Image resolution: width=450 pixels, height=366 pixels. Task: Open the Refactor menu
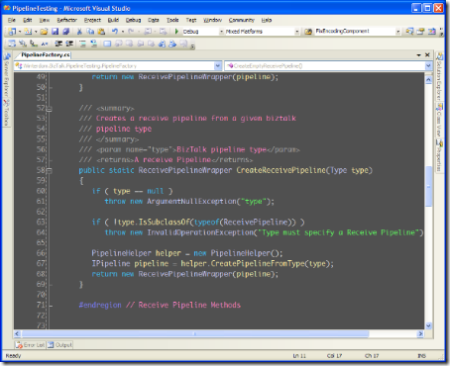tap(67, 20)
